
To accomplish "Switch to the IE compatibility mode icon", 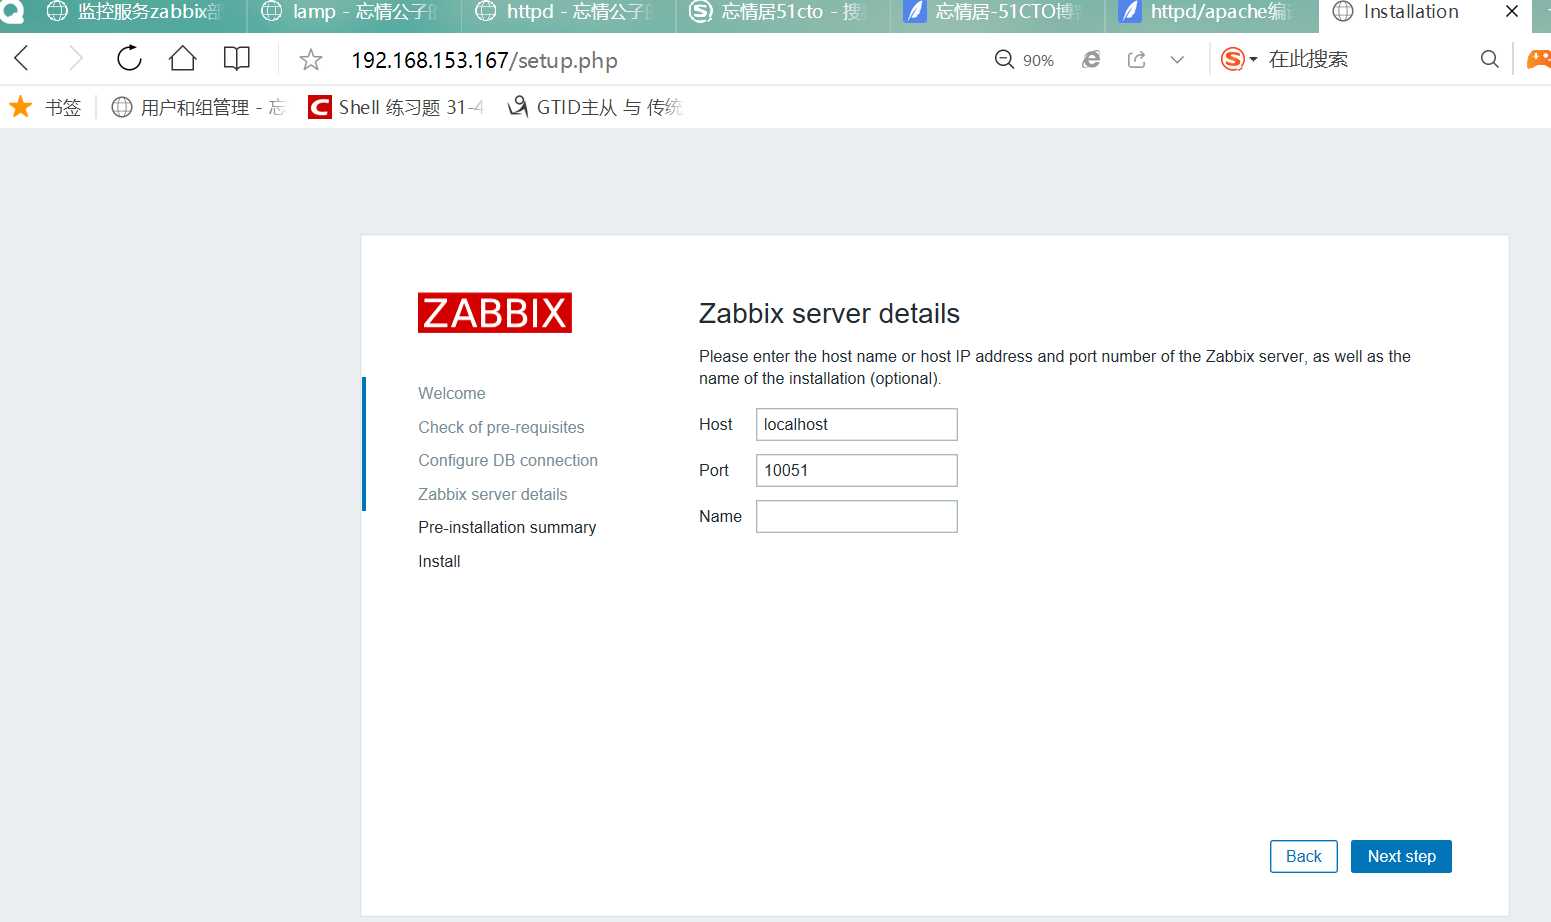I will click(x=1091, y=60).
